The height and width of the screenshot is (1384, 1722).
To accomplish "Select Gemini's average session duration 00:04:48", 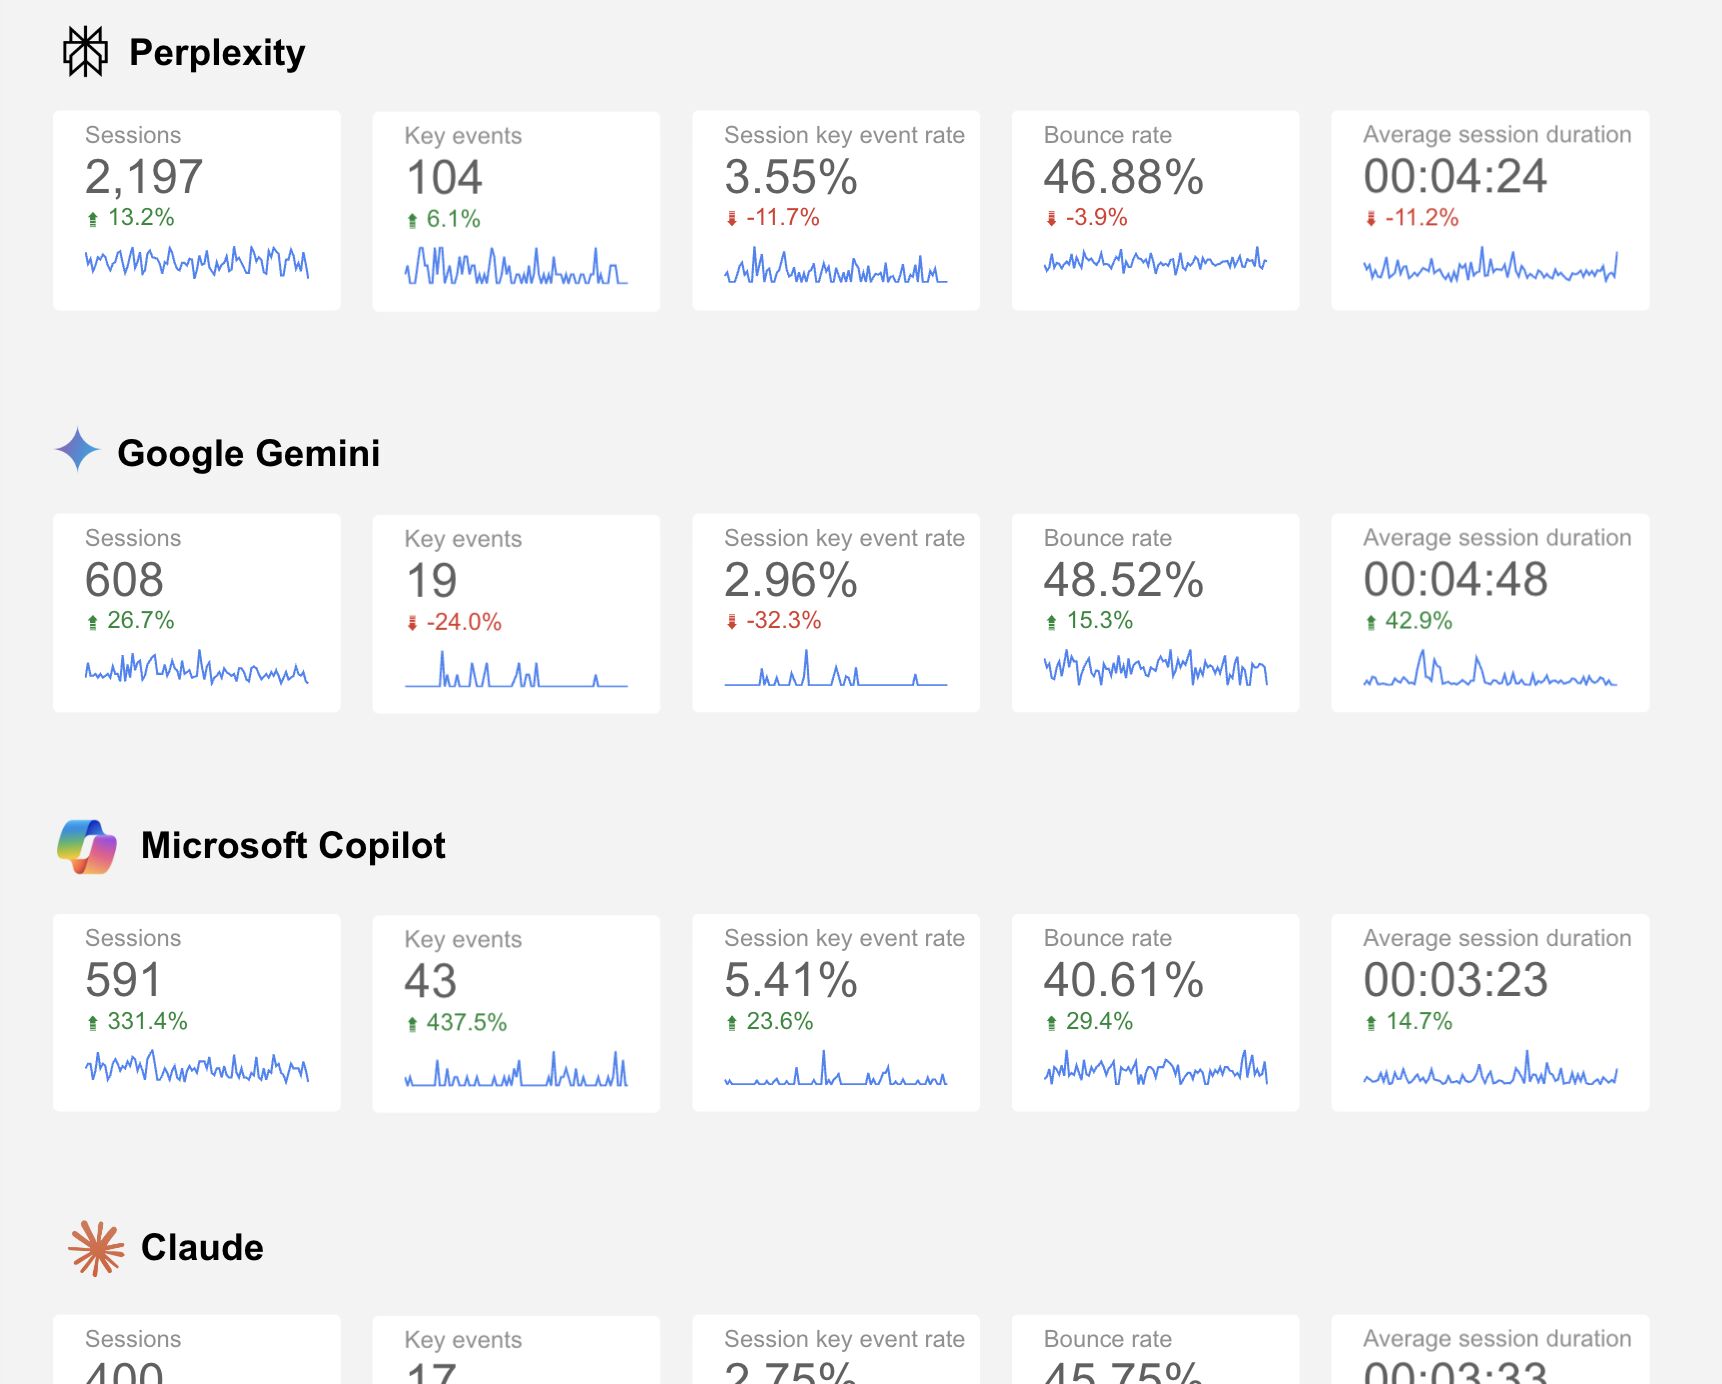I will 1455,580.
